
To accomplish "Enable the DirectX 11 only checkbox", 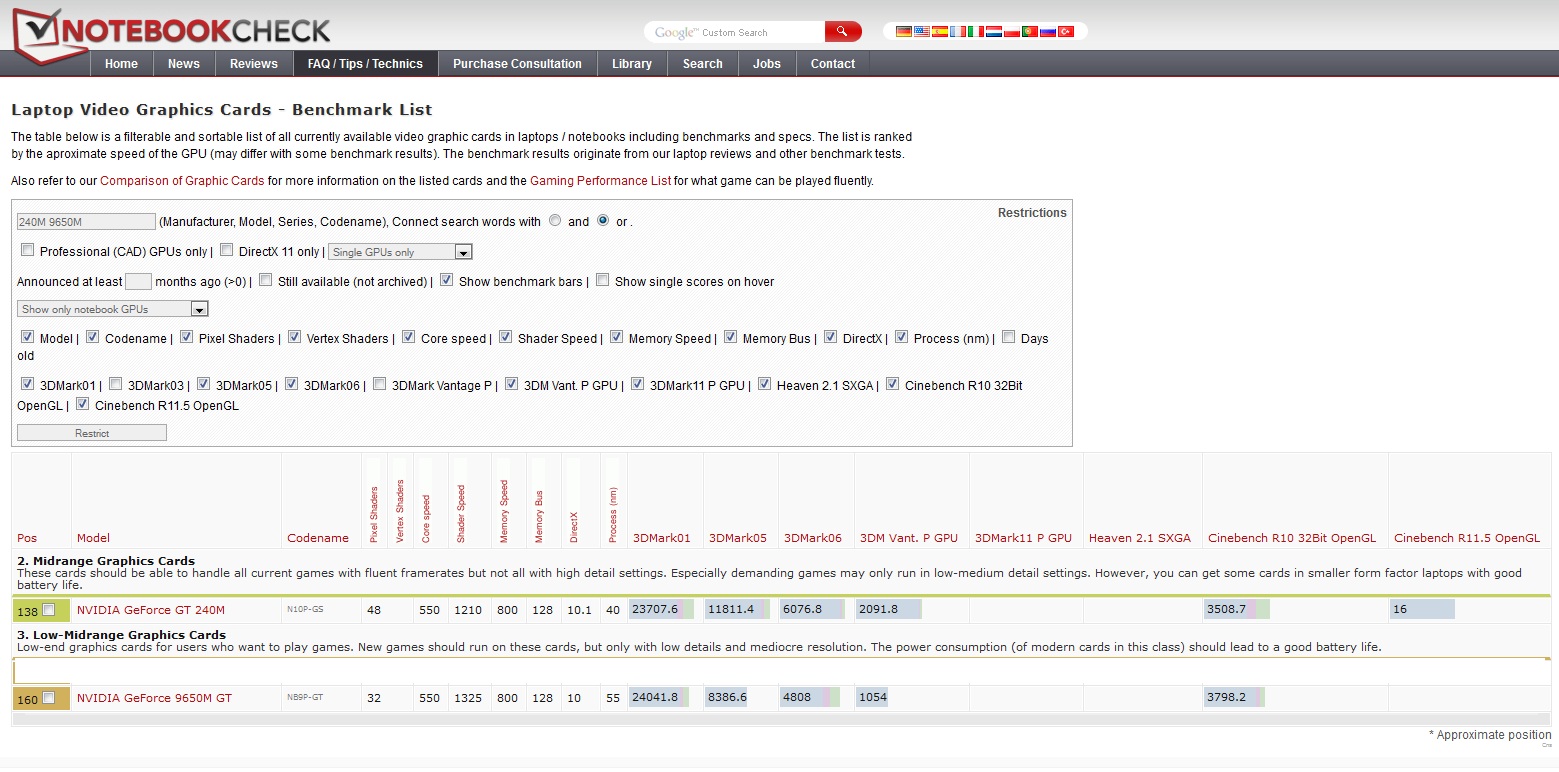I will [x=227, y=250].
